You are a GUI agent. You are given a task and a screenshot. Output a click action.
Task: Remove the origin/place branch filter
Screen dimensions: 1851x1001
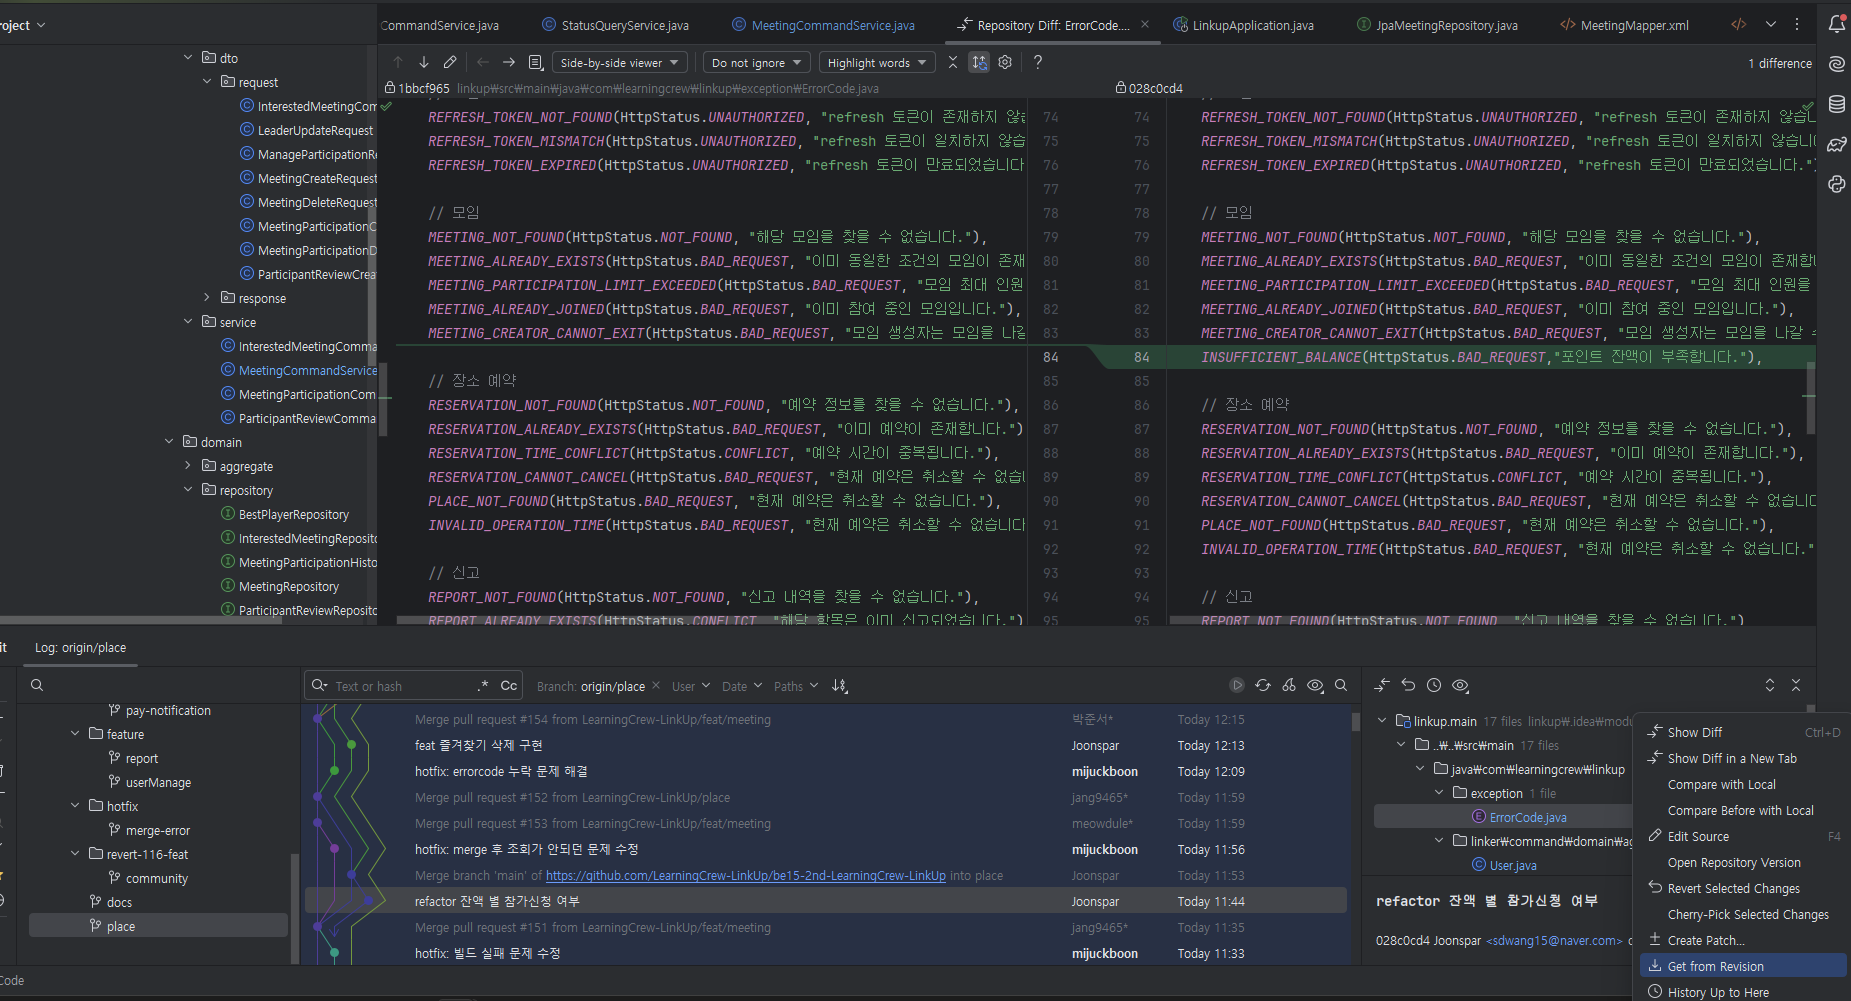(x=656, y=685)
